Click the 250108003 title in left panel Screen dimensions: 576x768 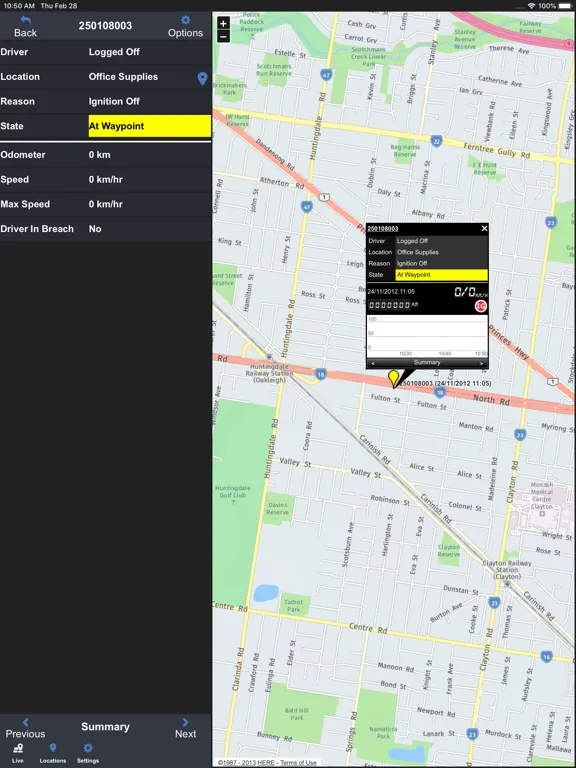[x=105, y=25]
